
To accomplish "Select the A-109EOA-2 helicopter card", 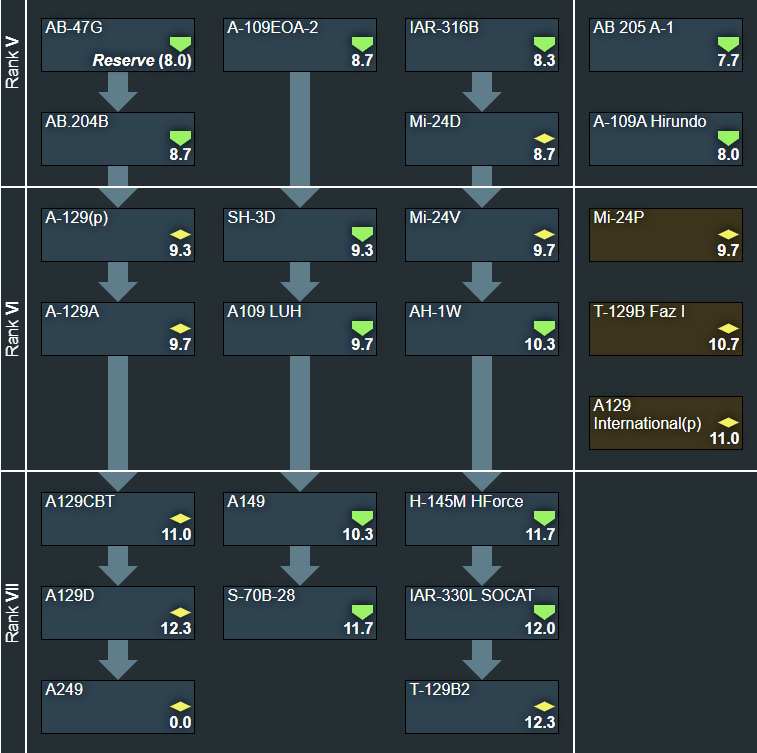I will point(299,43).
